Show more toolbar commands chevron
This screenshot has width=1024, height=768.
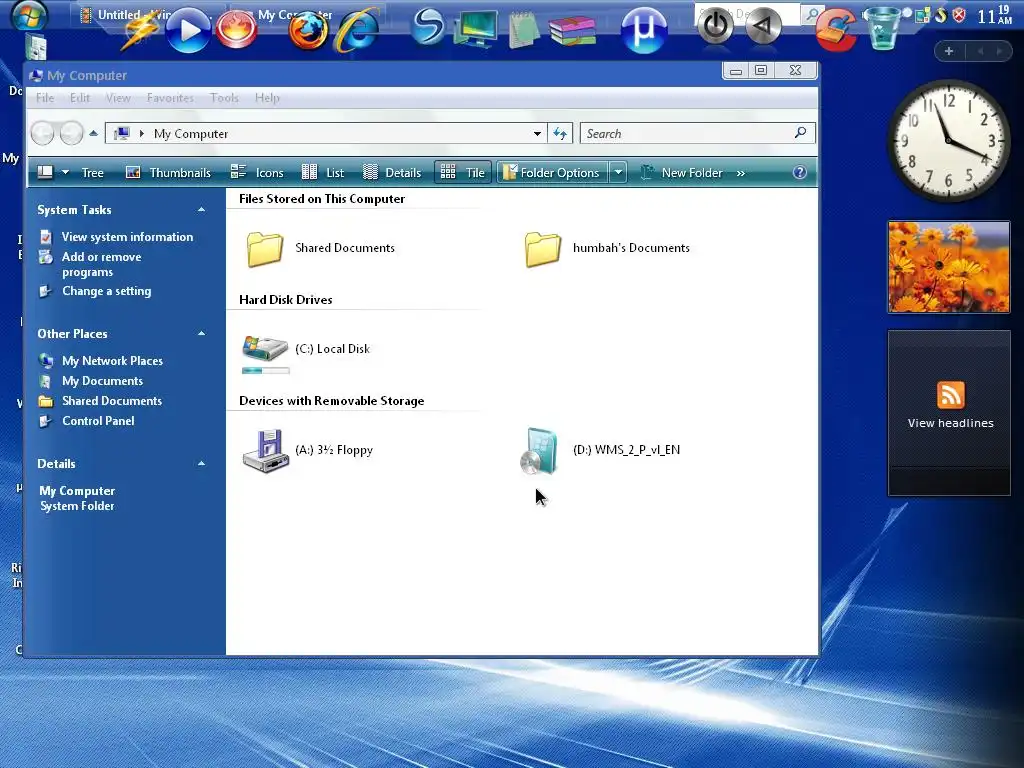pyautogui.click(x=741, y=173)
